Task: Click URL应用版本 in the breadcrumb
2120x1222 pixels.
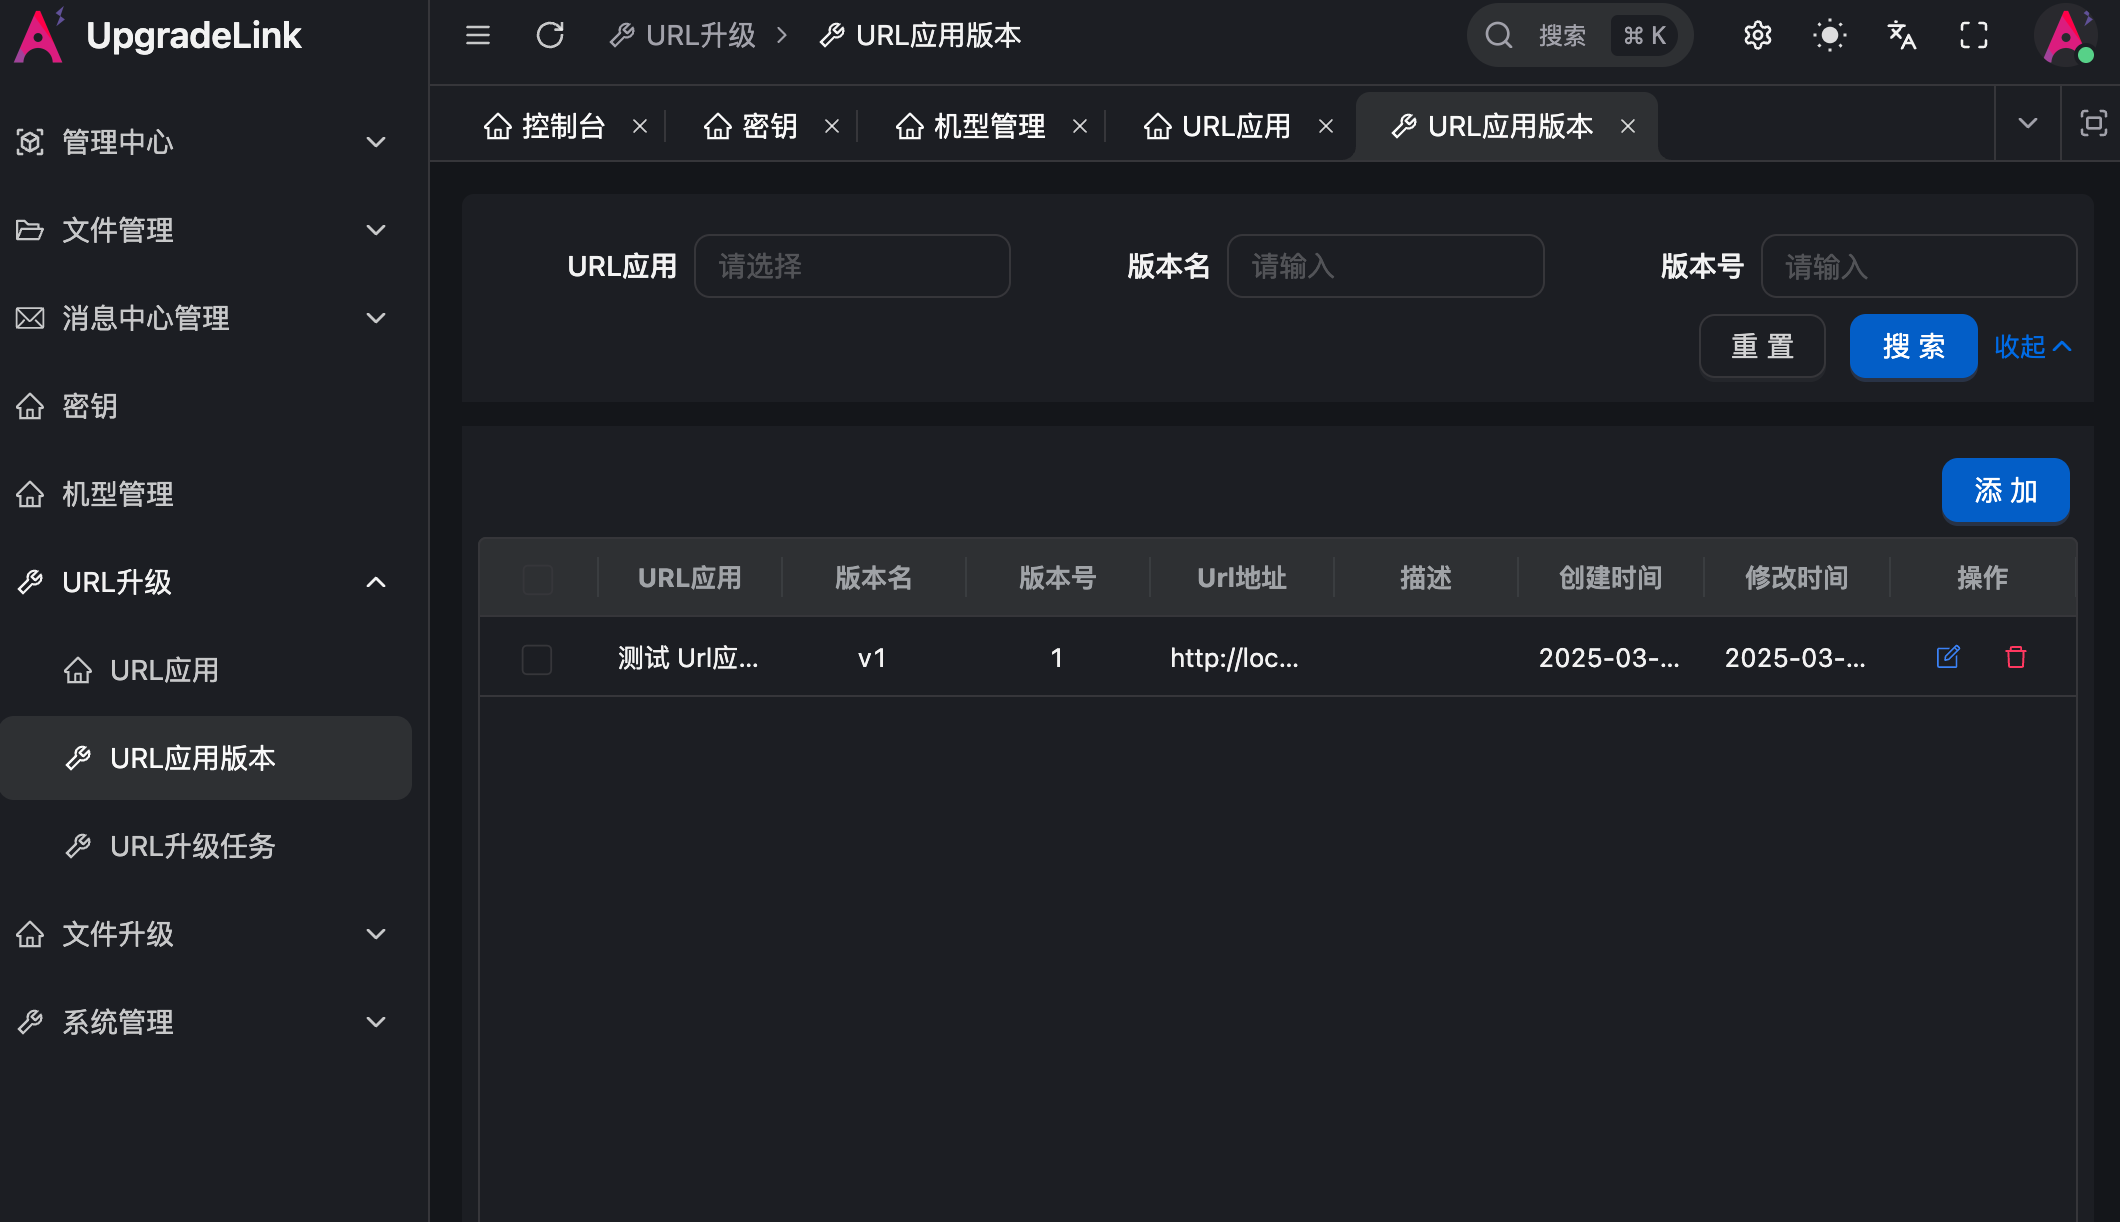Action: pyautogui.click(x=921, y=36)
